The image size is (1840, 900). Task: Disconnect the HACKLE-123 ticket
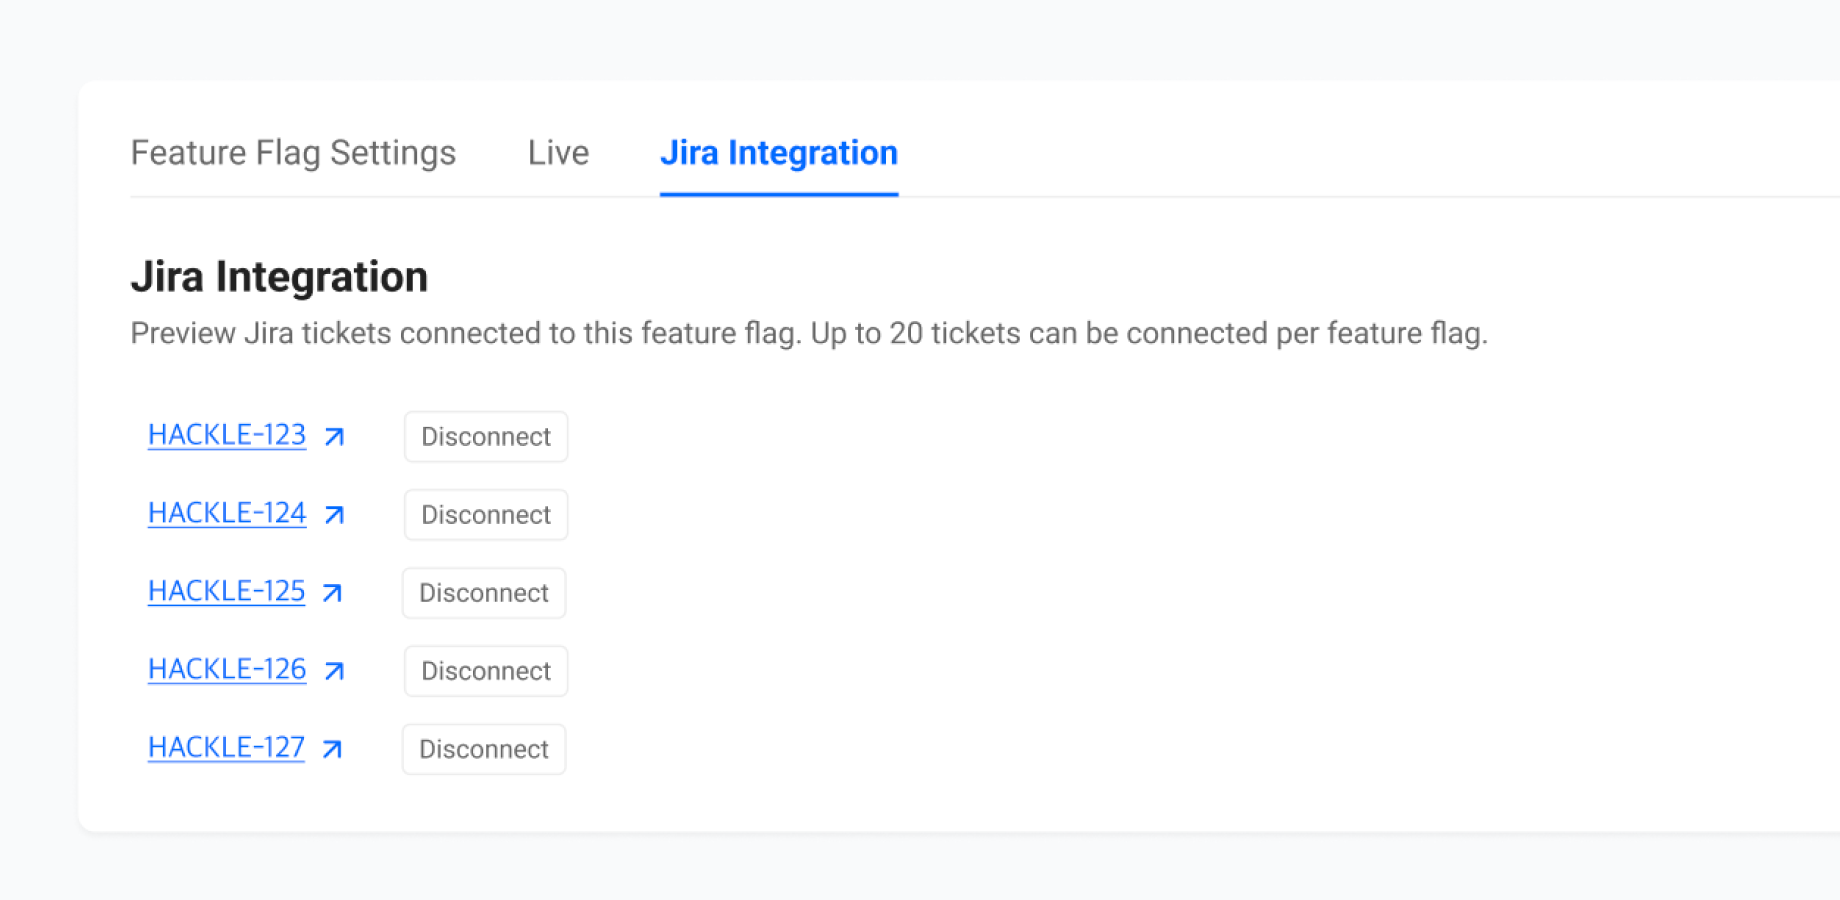pos(486,437)
